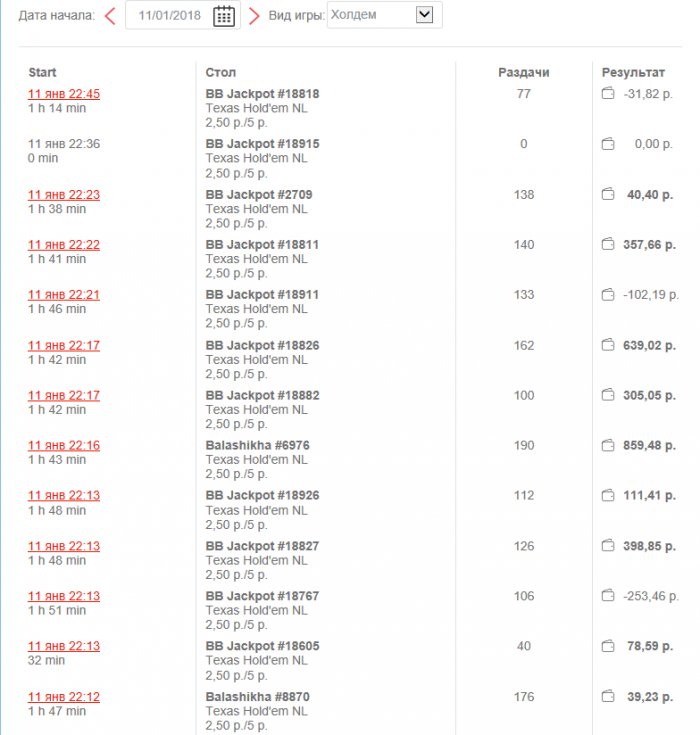Image resolution: width=700 pixels, height=735 pixels.
Task: Click hand history icon for Balashikha #8870
Action: (607, 697)
